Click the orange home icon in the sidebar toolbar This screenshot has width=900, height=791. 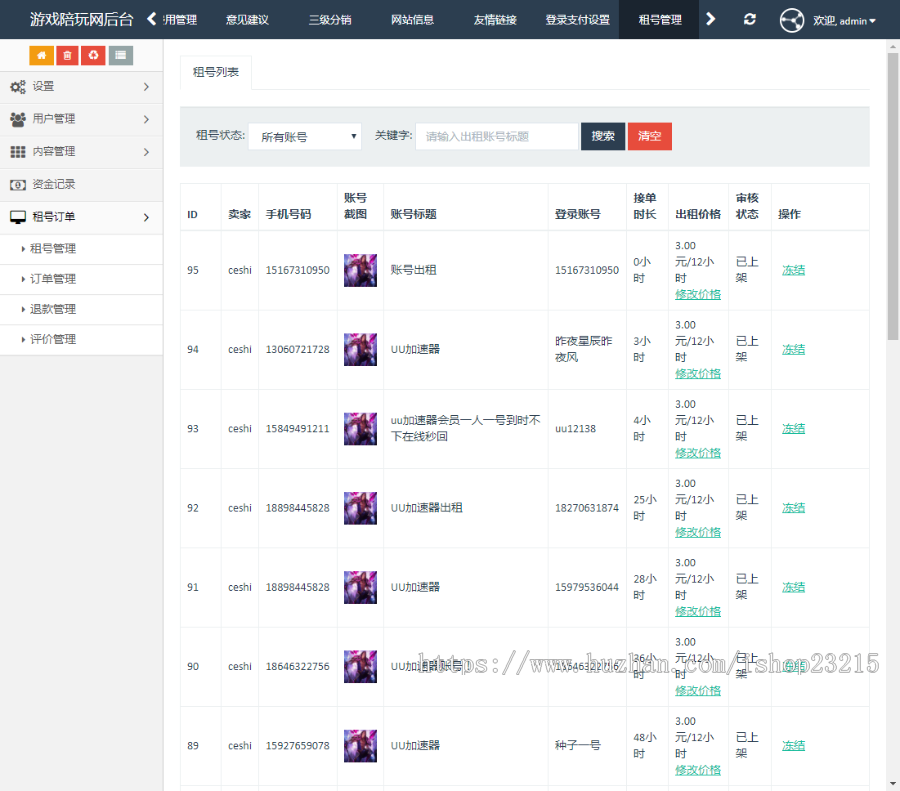[40, 55]
